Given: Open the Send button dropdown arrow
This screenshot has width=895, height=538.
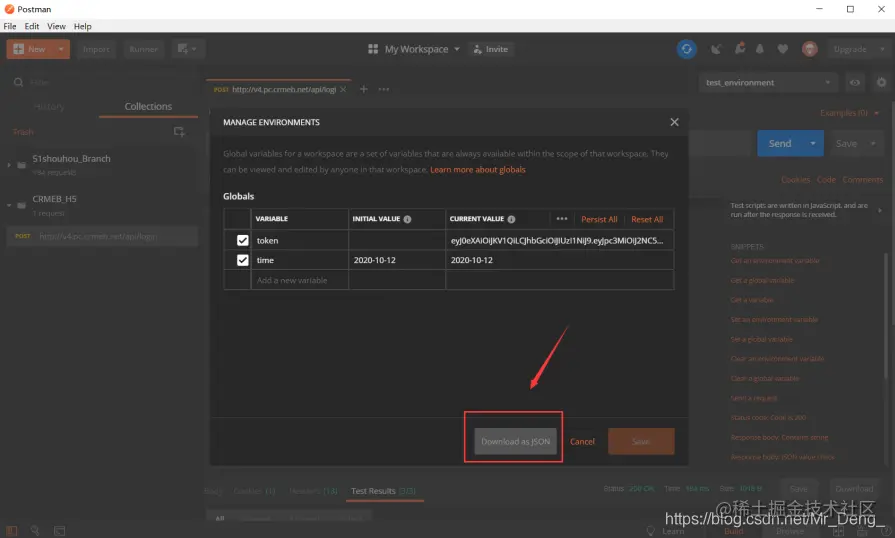Looking at the screenshot, I should [813, 143].
